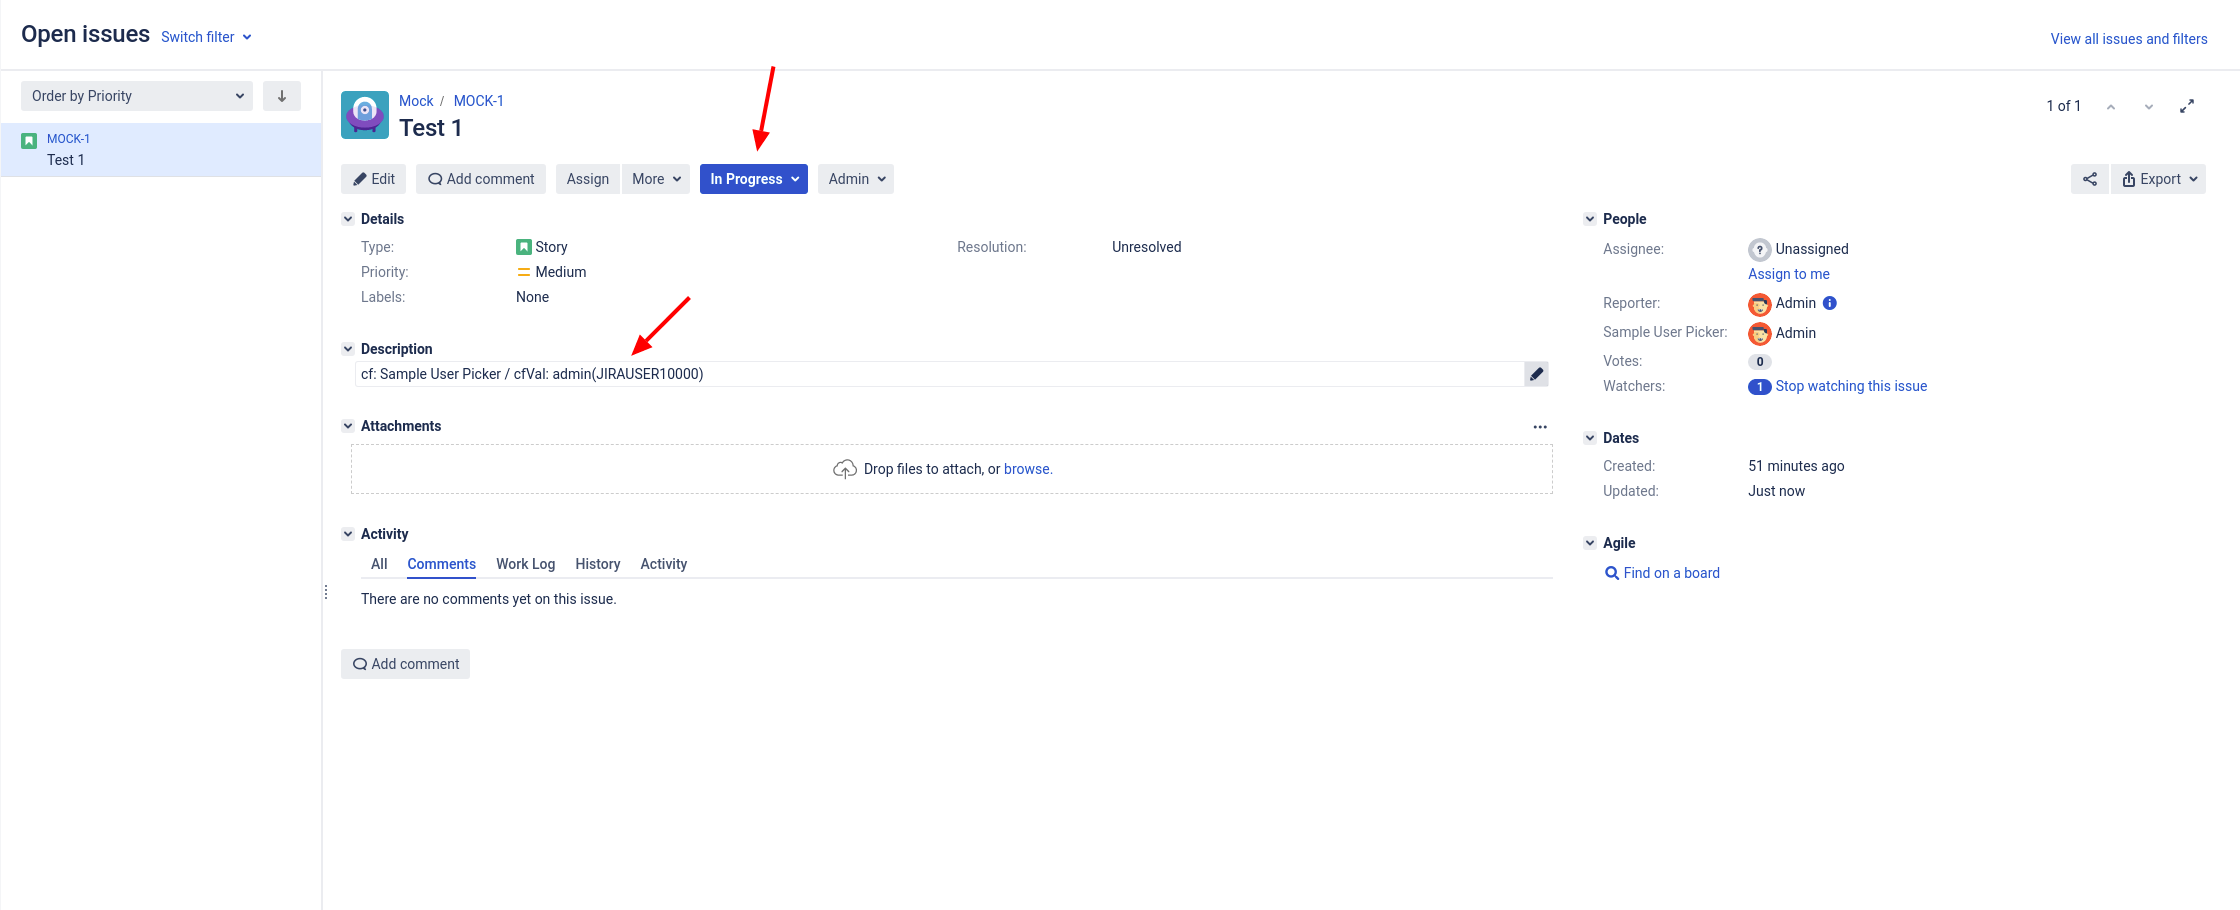Stop watching this issue
2240x910 pixels.
(1851, 385)
